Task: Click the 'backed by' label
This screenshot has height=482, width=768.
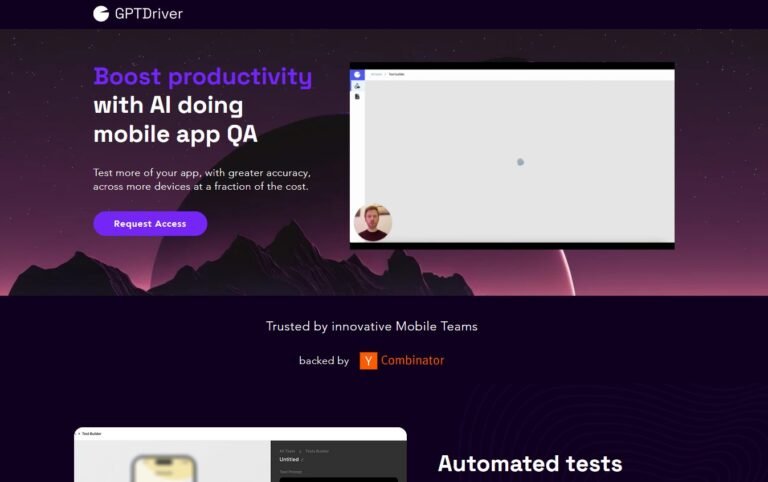Action: click(324, 361)
